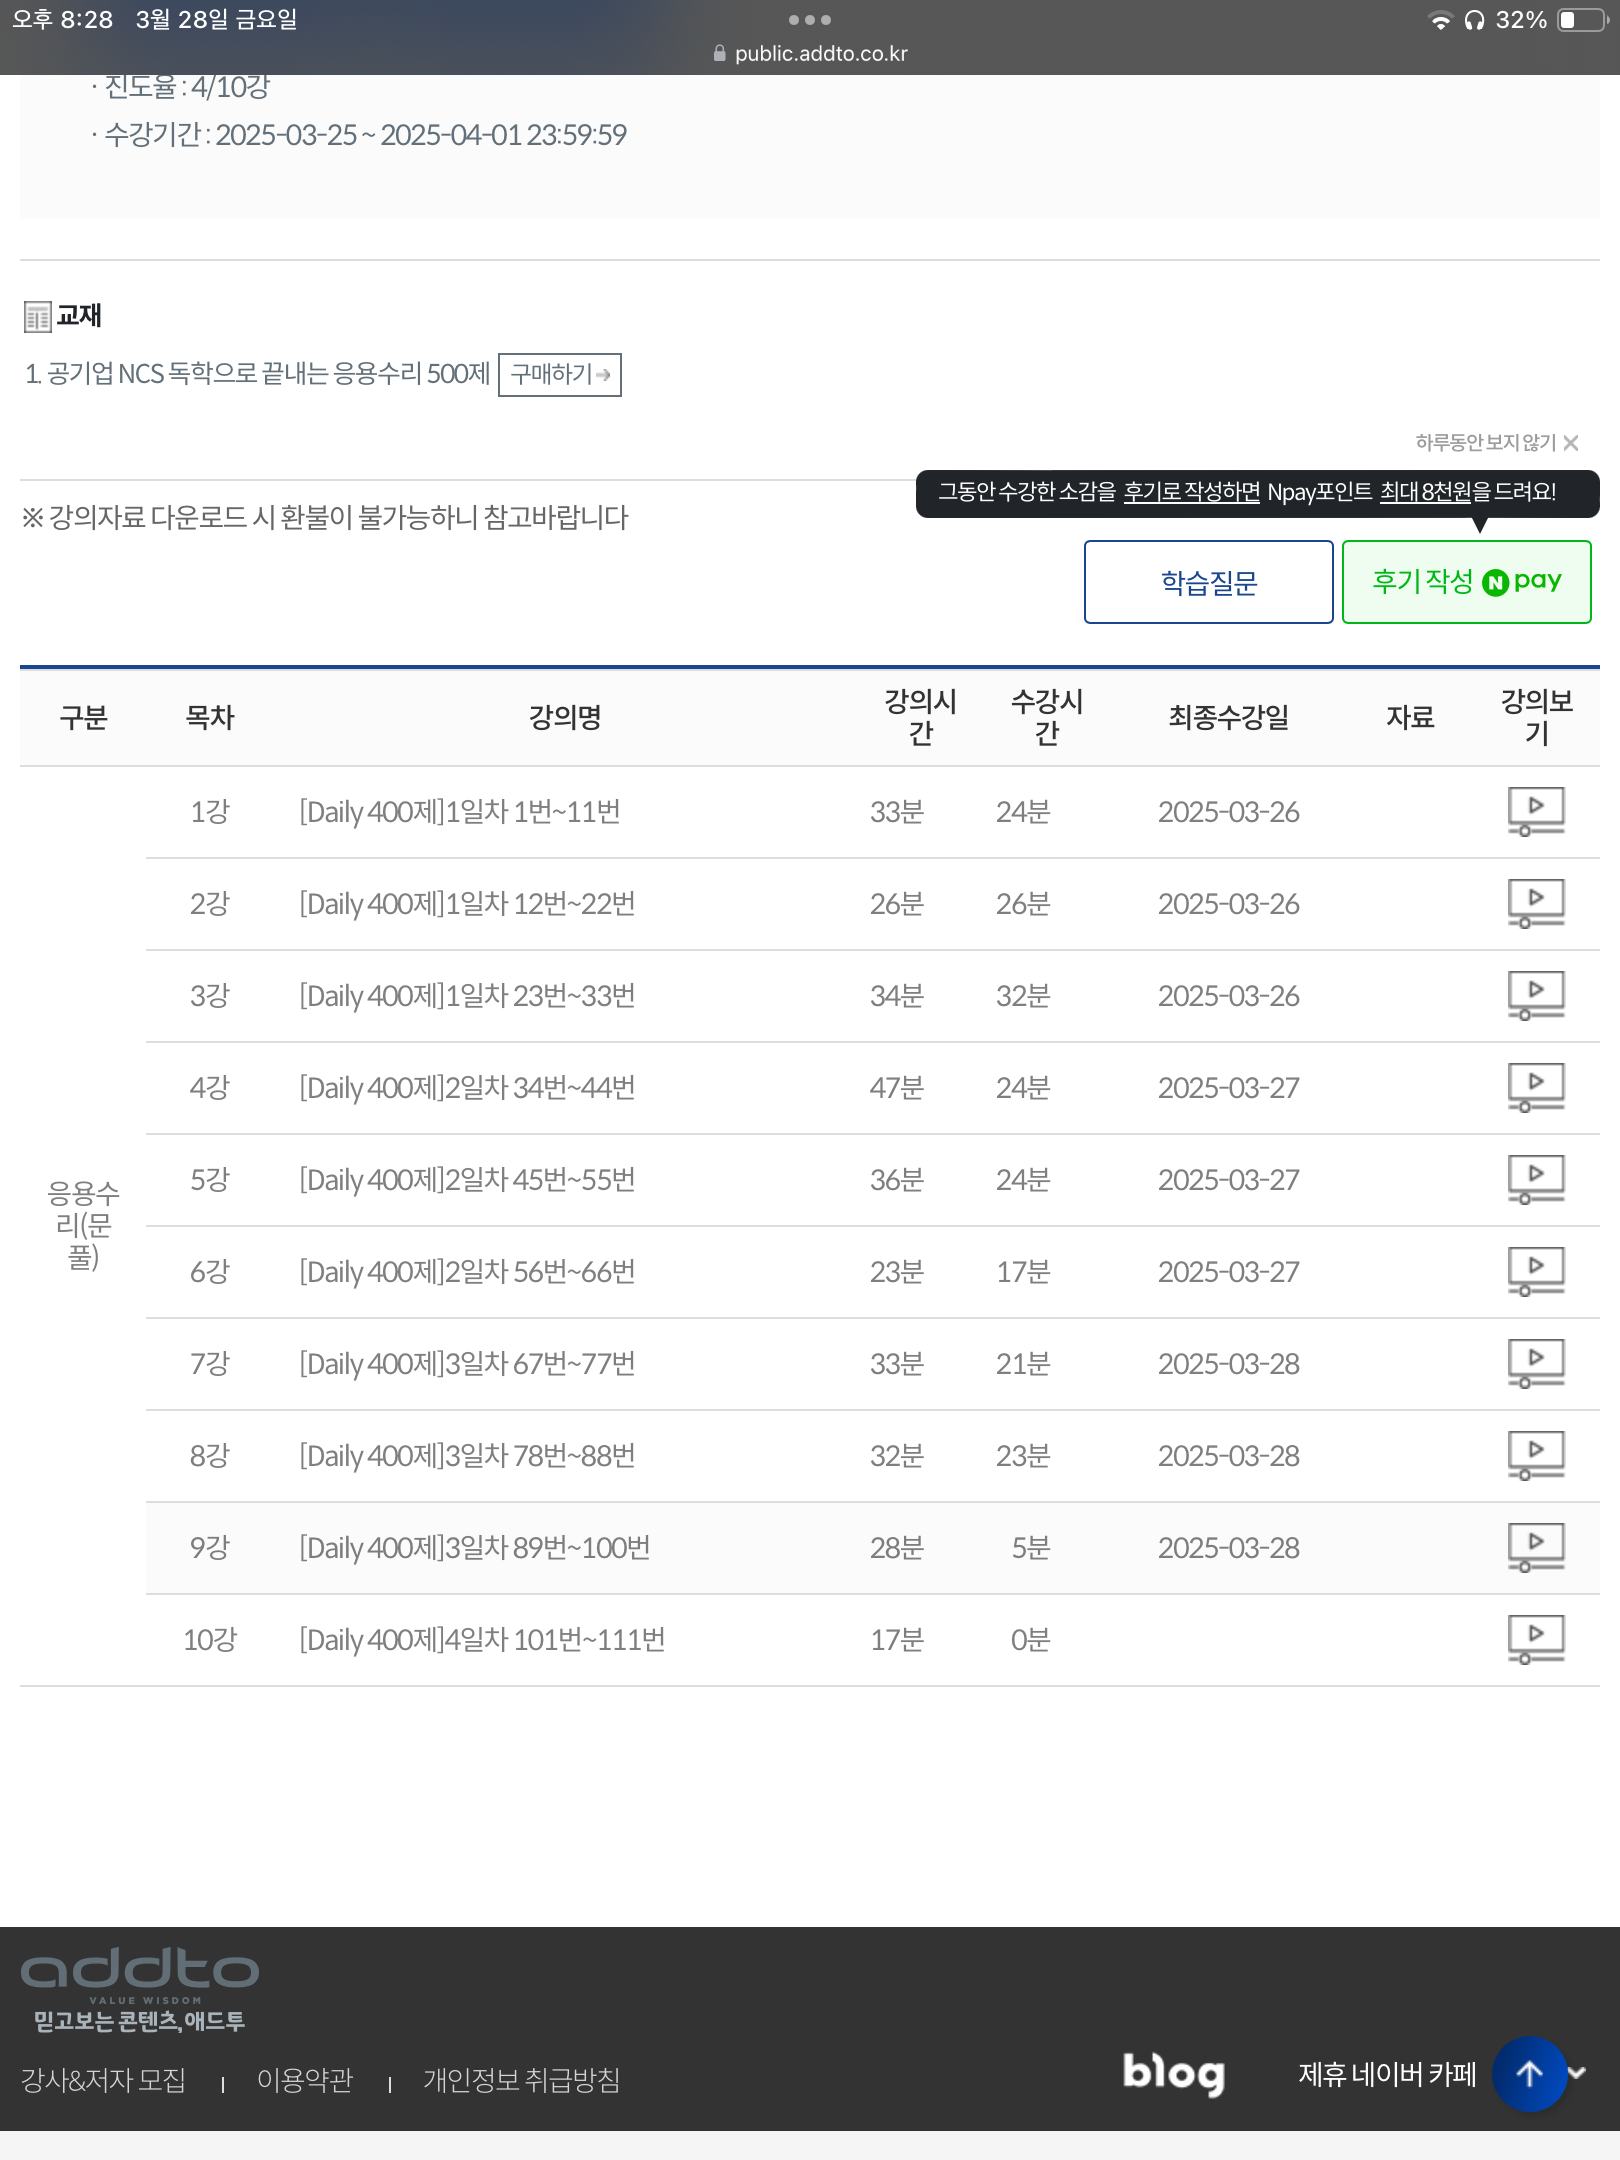Watch the 4강 lecture video
The image size is (1620, 2160).
coord(1535,1087)
